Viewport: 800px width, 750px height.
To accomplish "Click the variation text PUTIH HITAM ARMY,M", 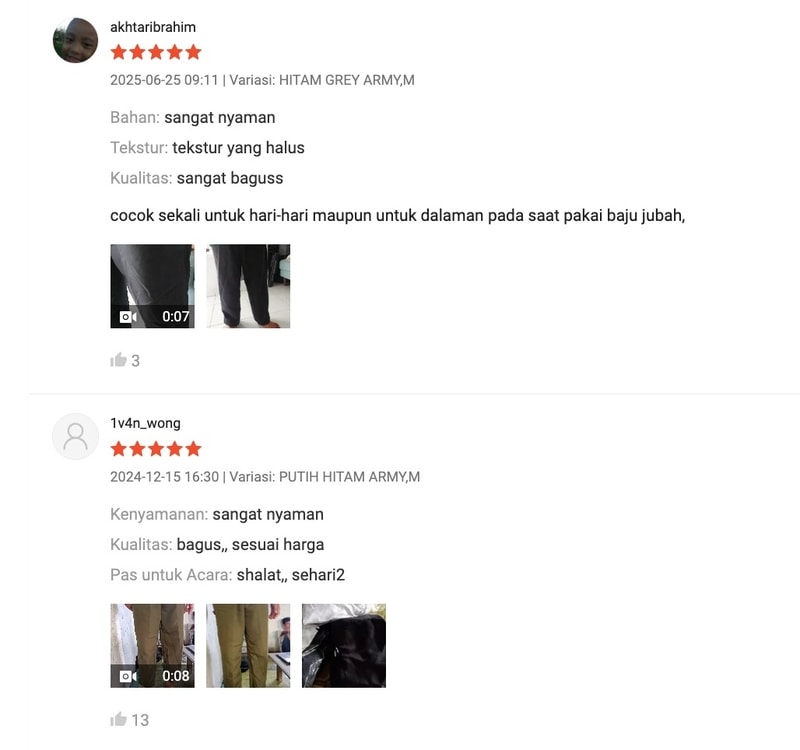I will tap(349, 477).
